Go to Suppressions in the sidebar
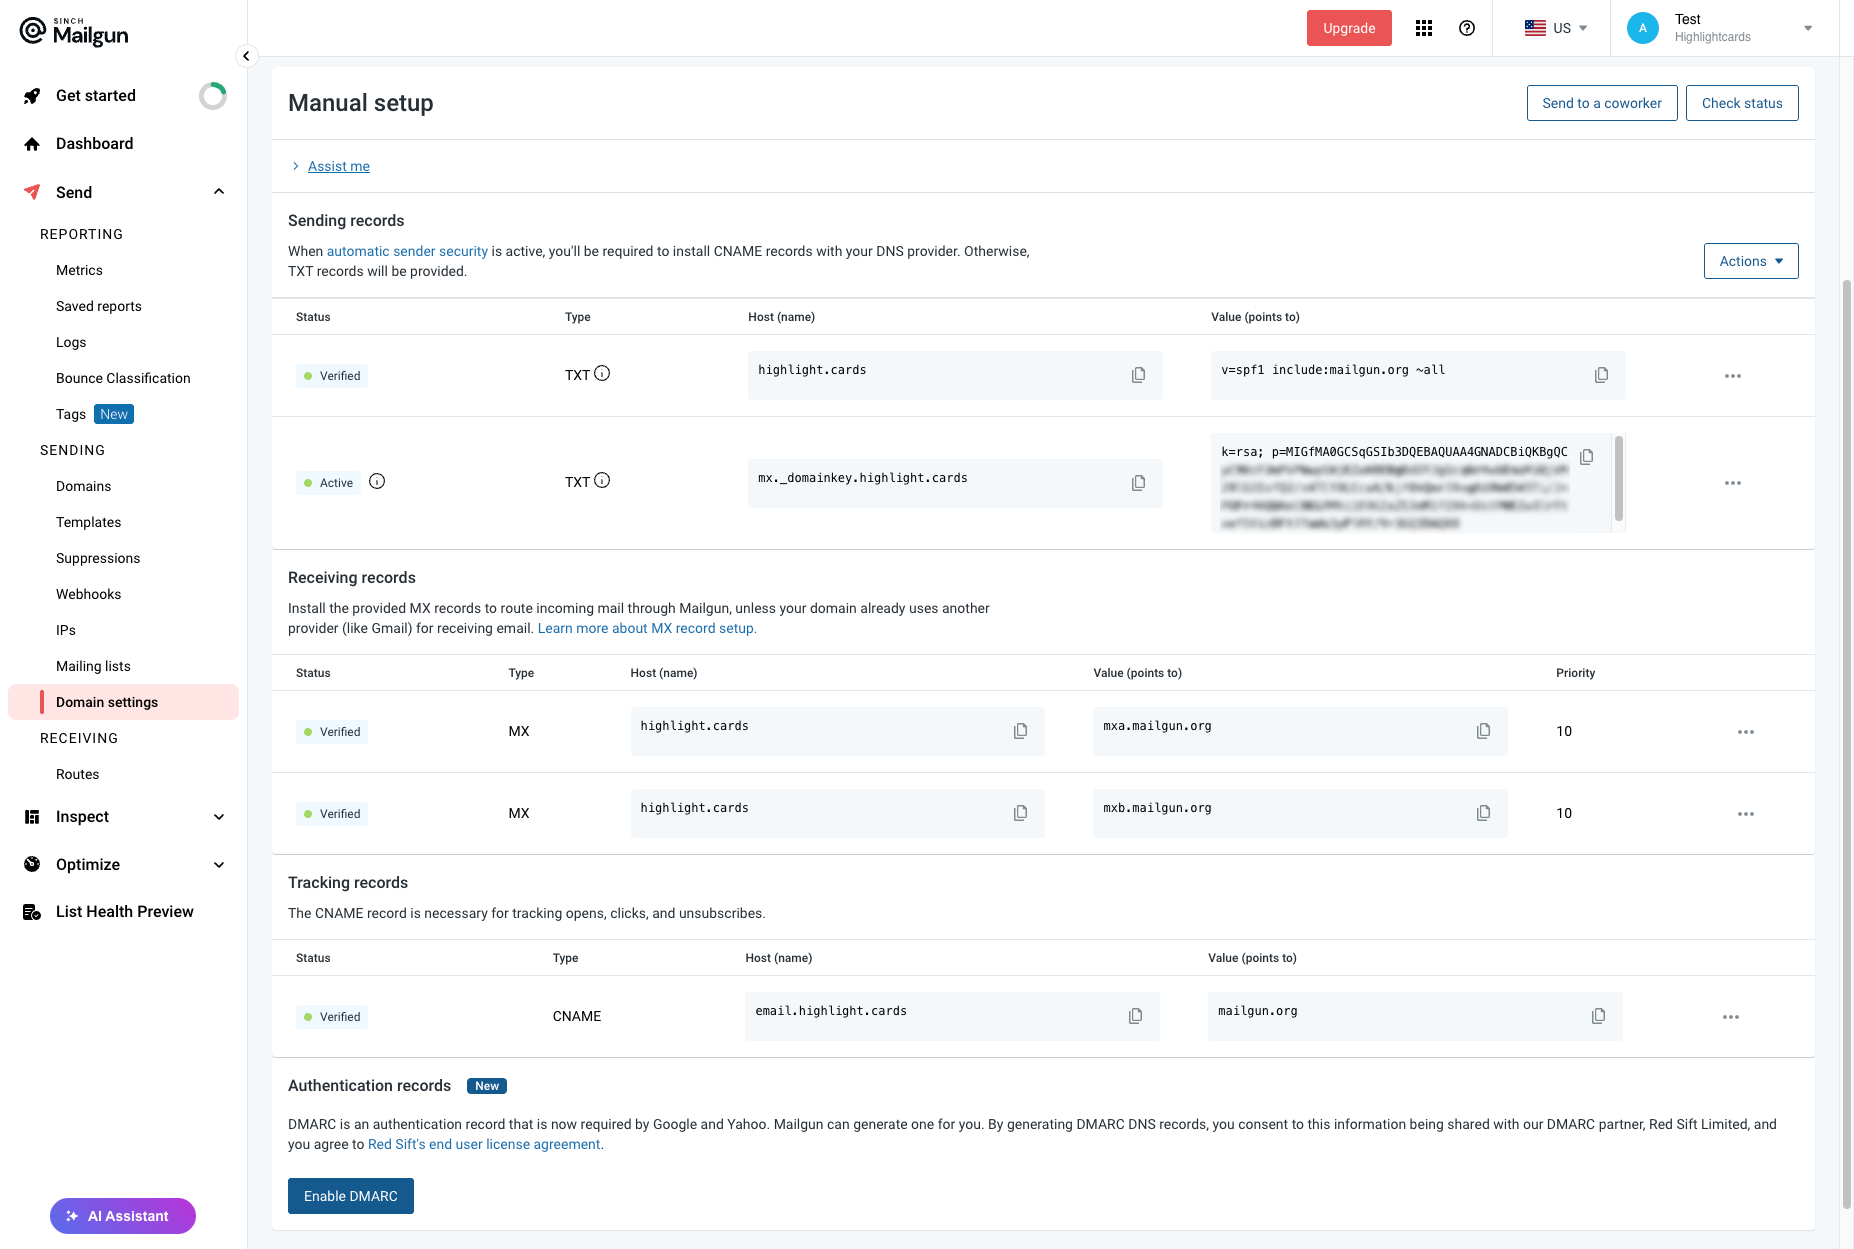 pyautogui.click(x=98, y=558)
